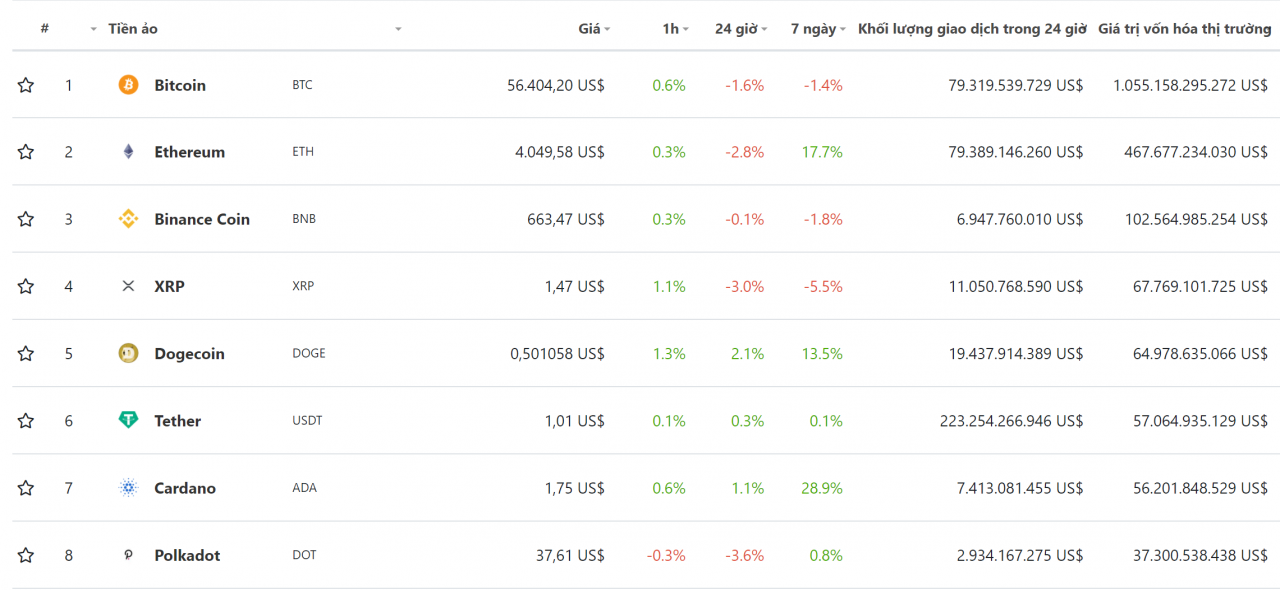Click the Bitcoin coin logo icon
The height and width of the screenshot is (590, 1280).
click(128, 85)
